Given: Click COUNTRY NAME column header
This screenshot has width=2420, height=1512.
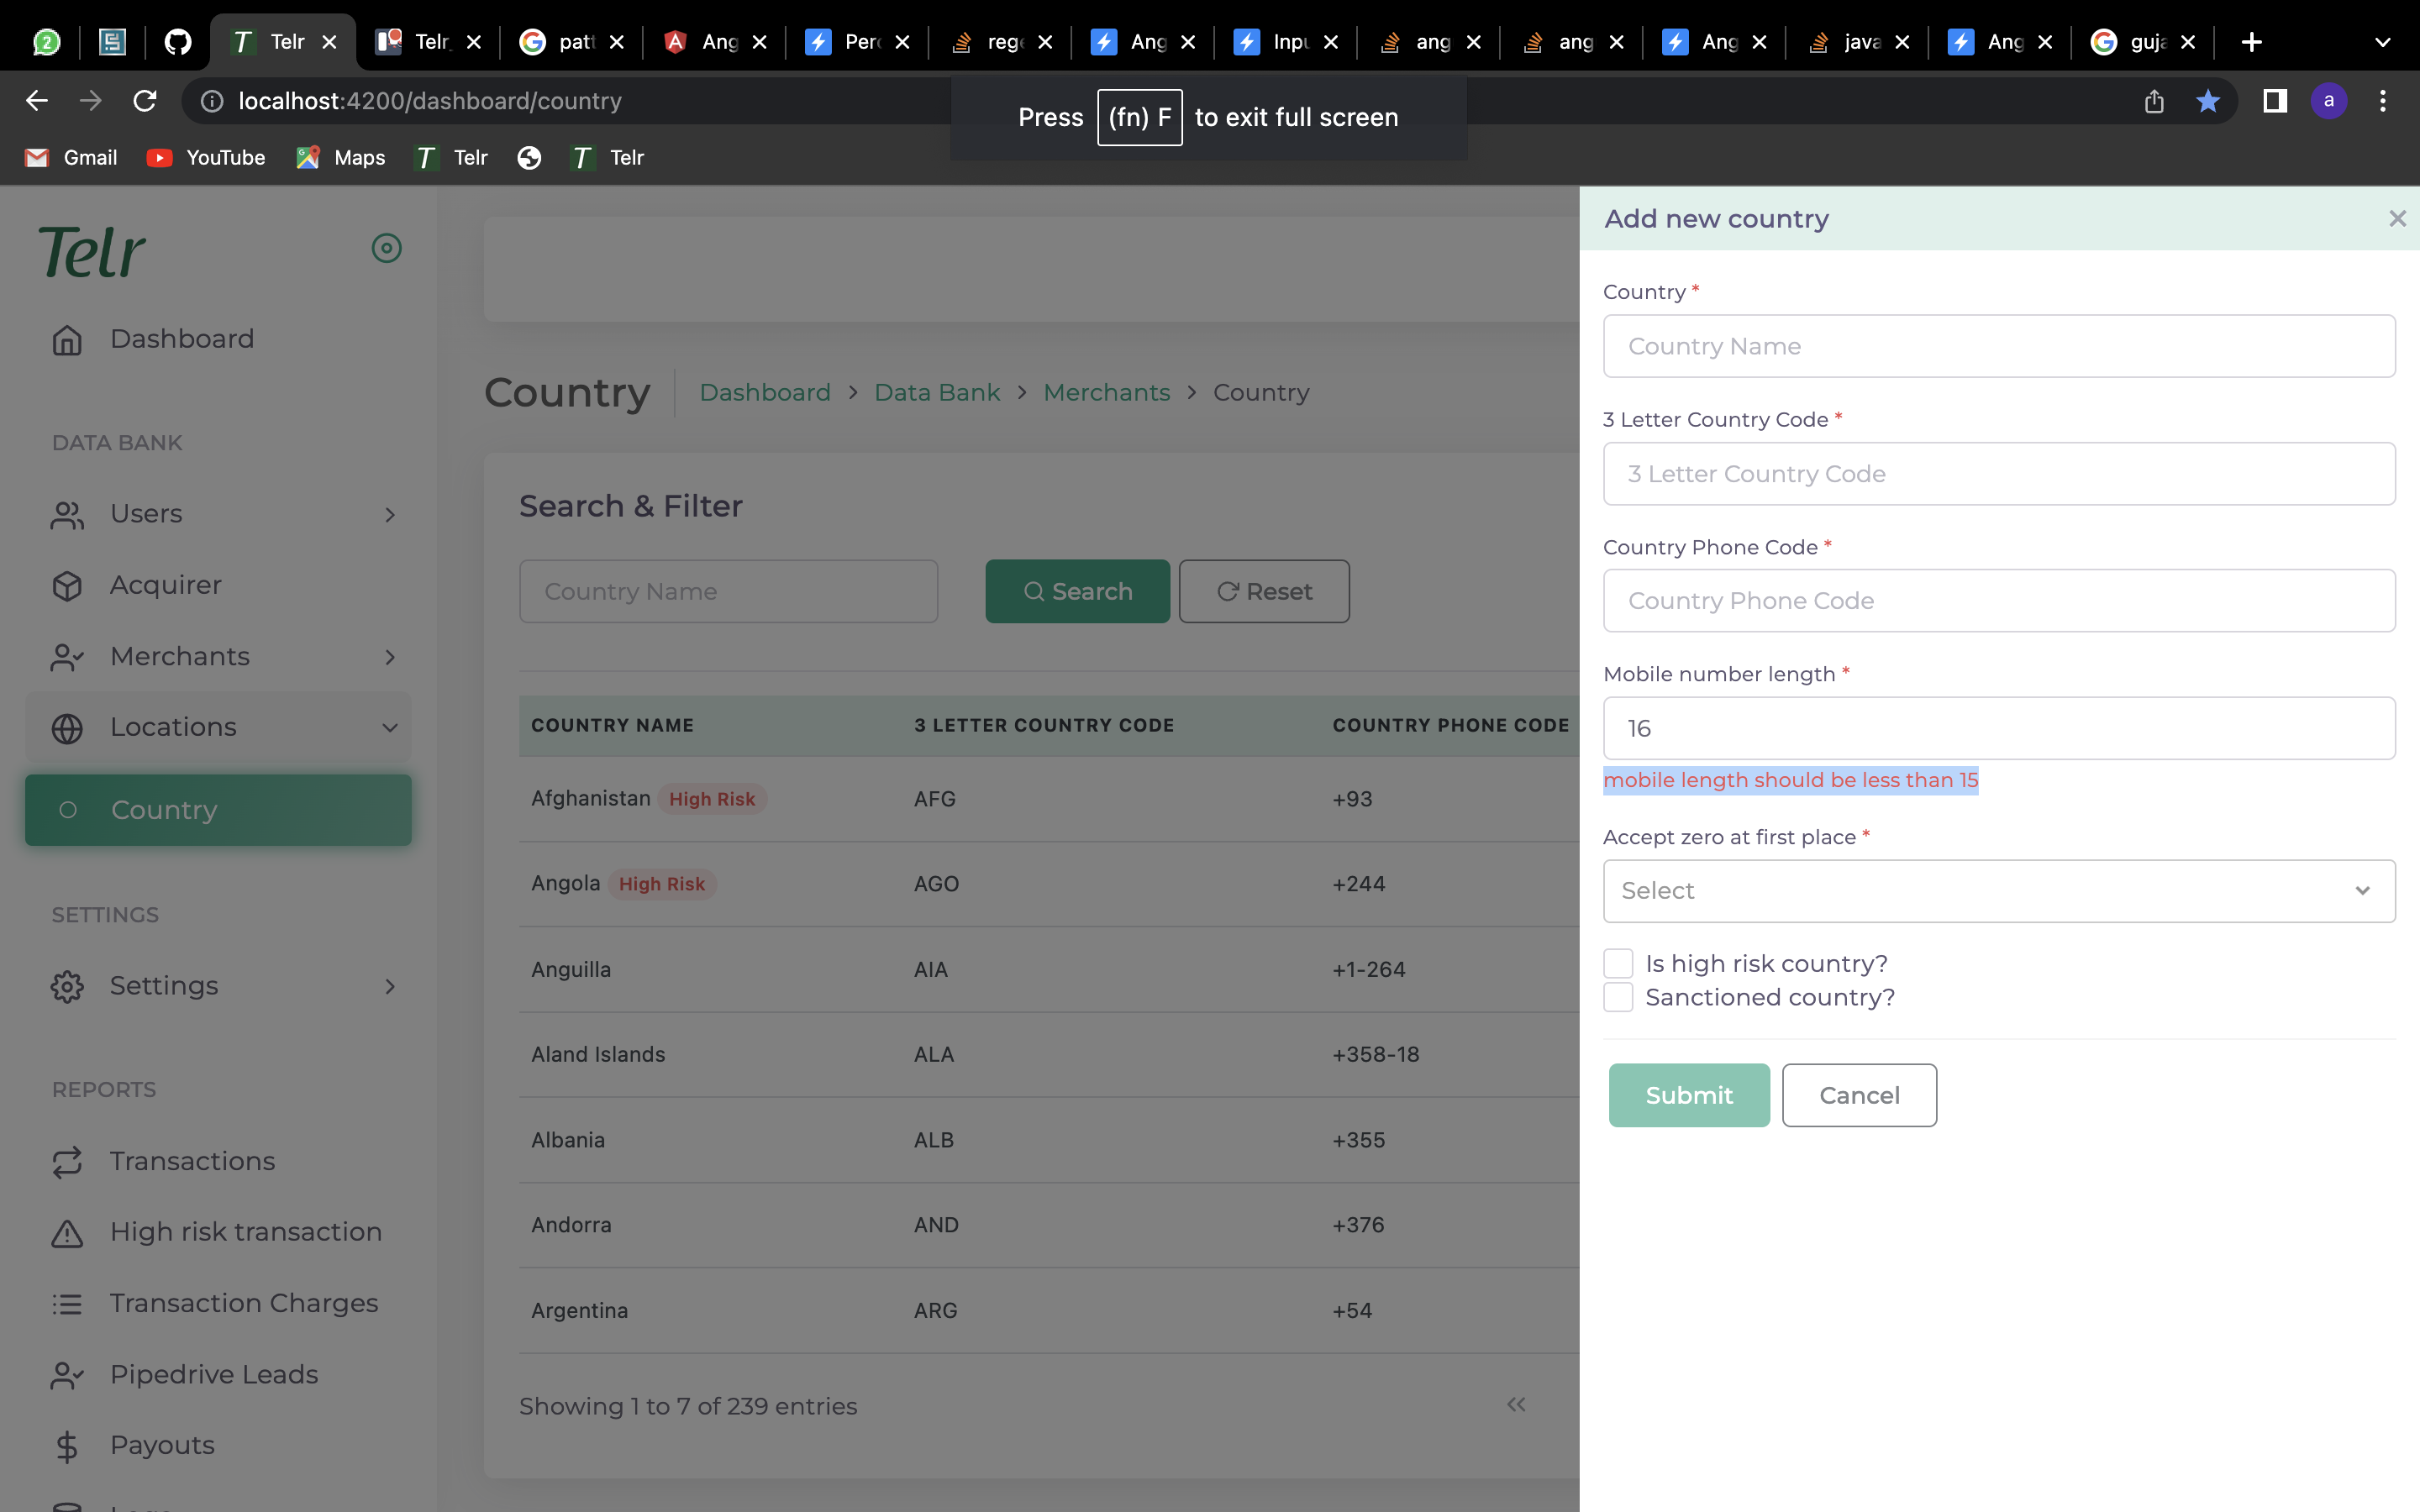Looking at the screenshot, I should tap(612, 725).
